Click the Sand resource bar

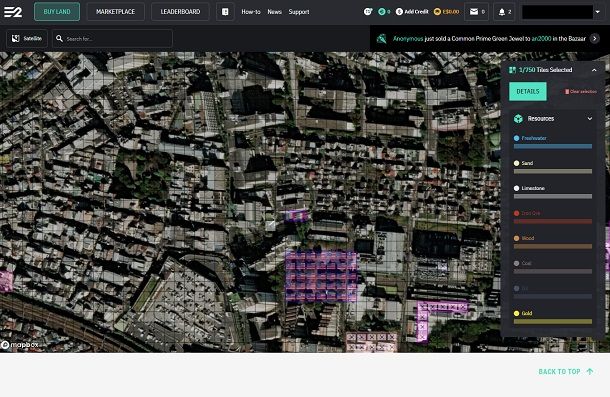(553, 171)
